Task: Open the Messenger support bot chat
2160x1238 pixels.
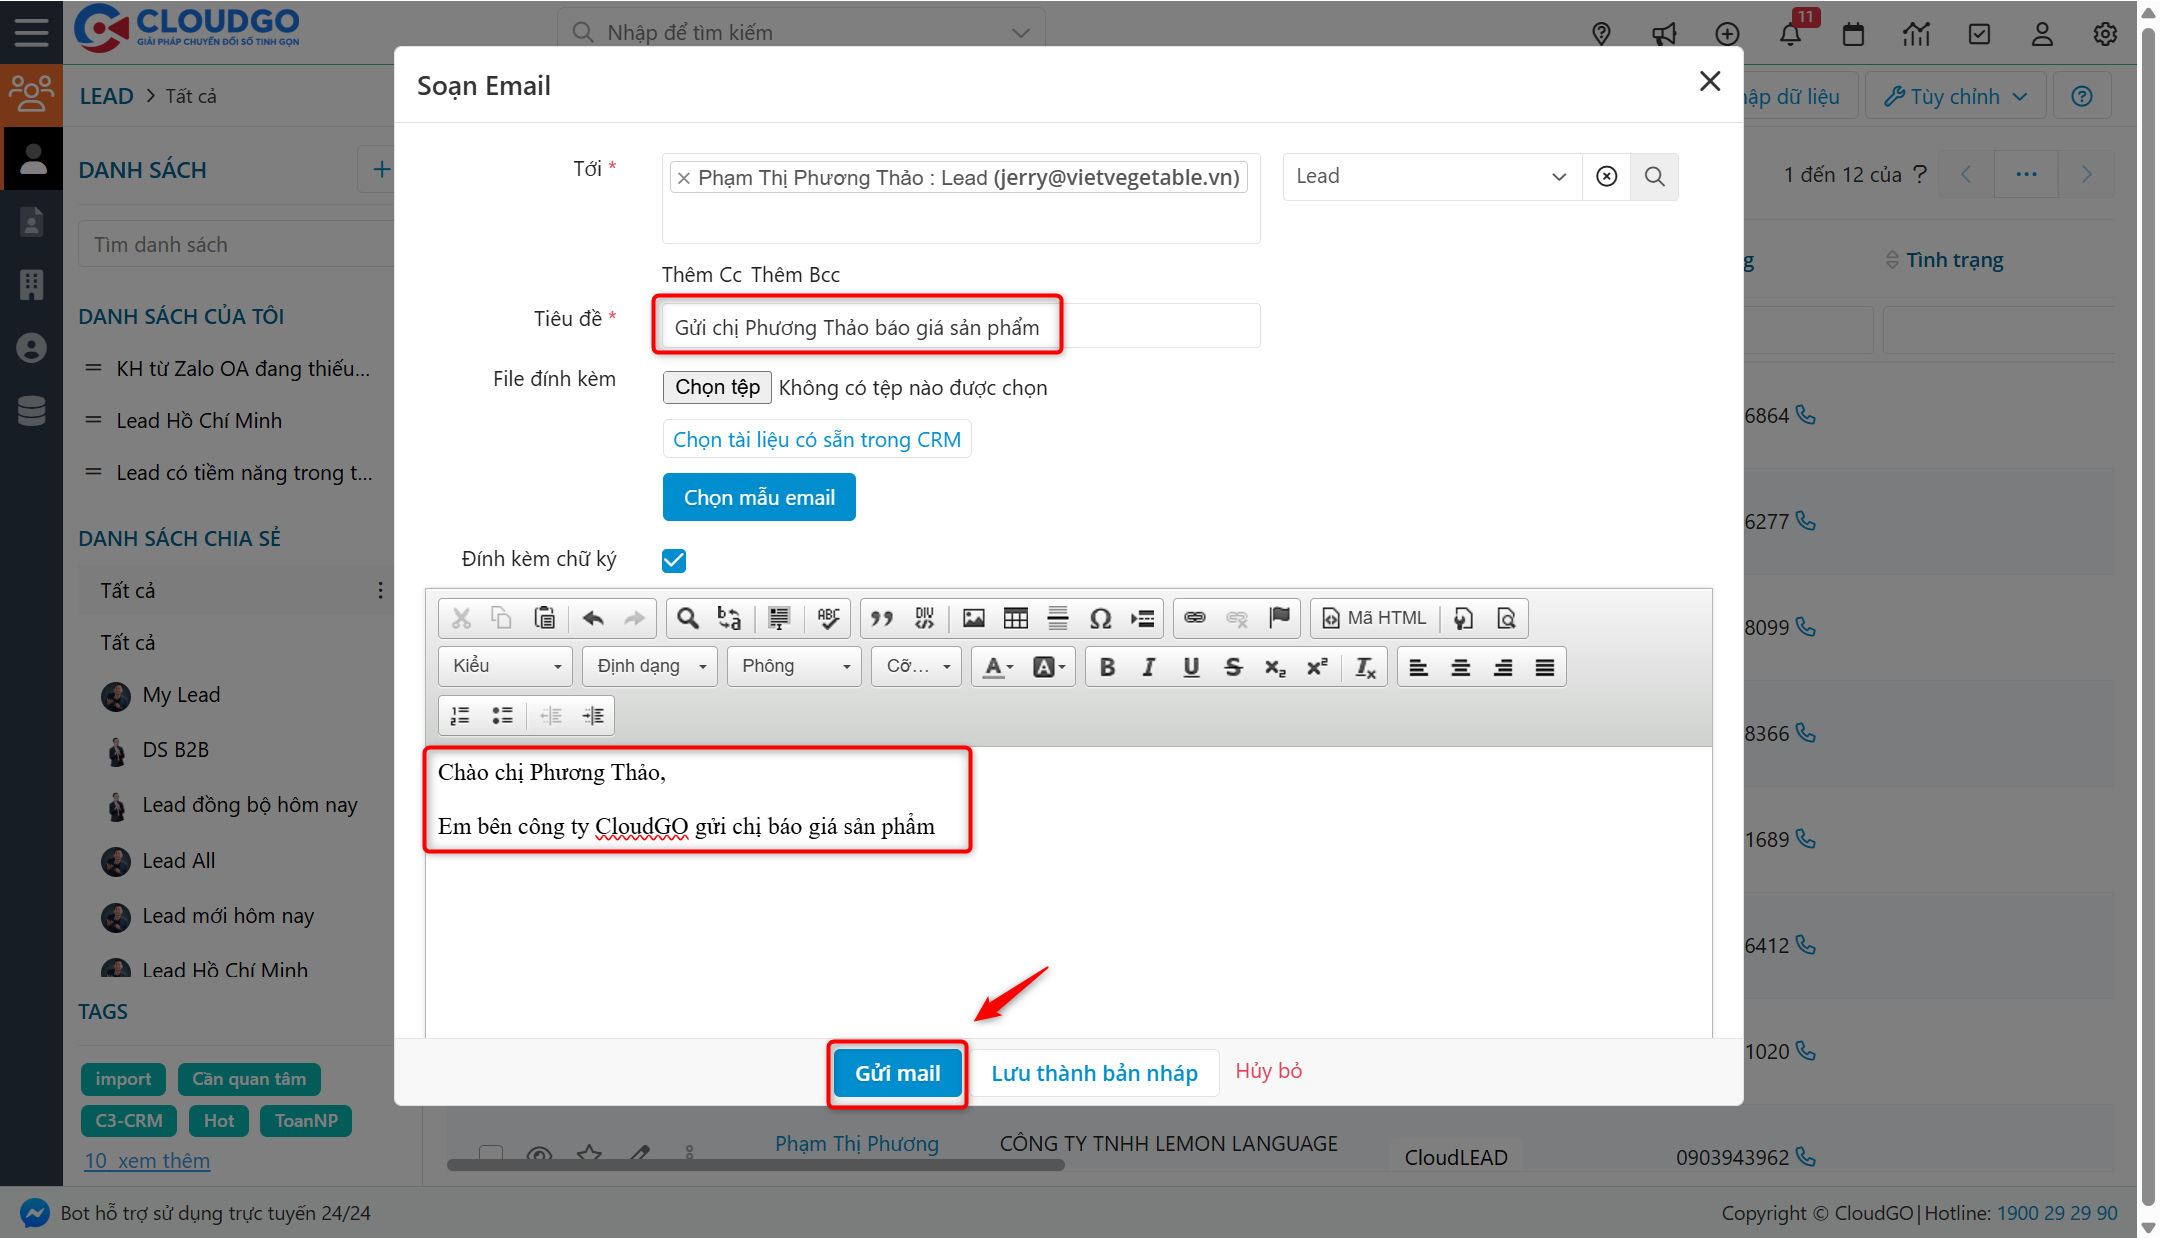Action: pos(33,1212)
